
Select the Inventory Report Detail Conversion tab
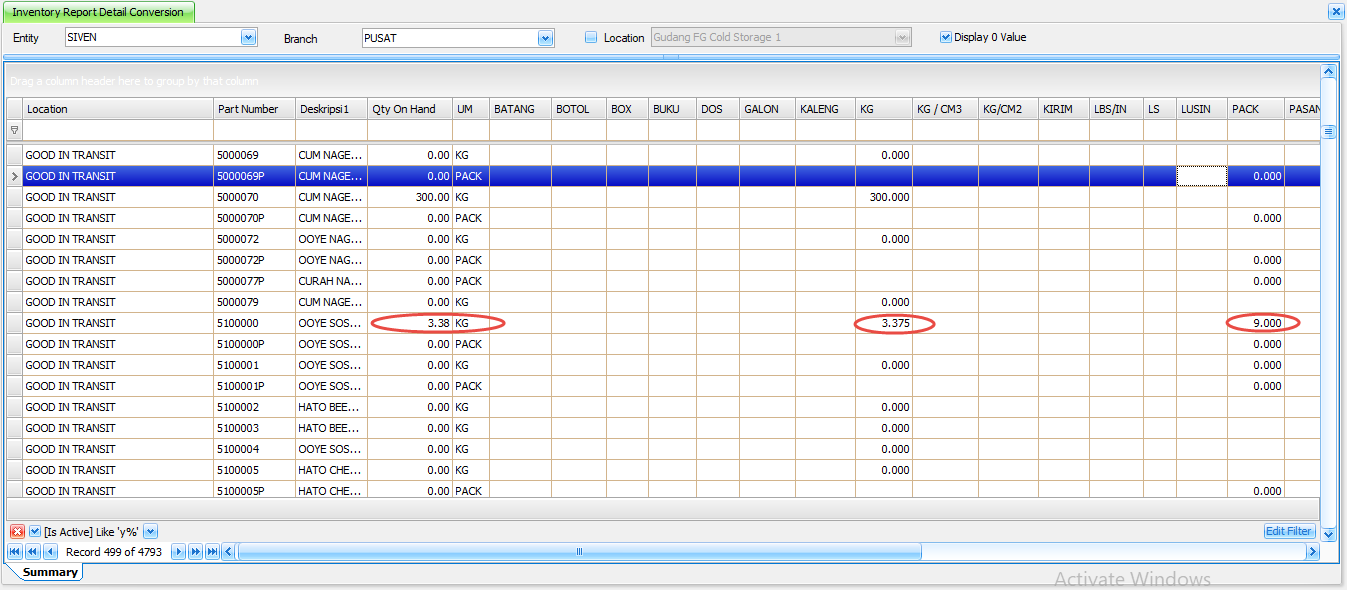[x=97, y=12]
